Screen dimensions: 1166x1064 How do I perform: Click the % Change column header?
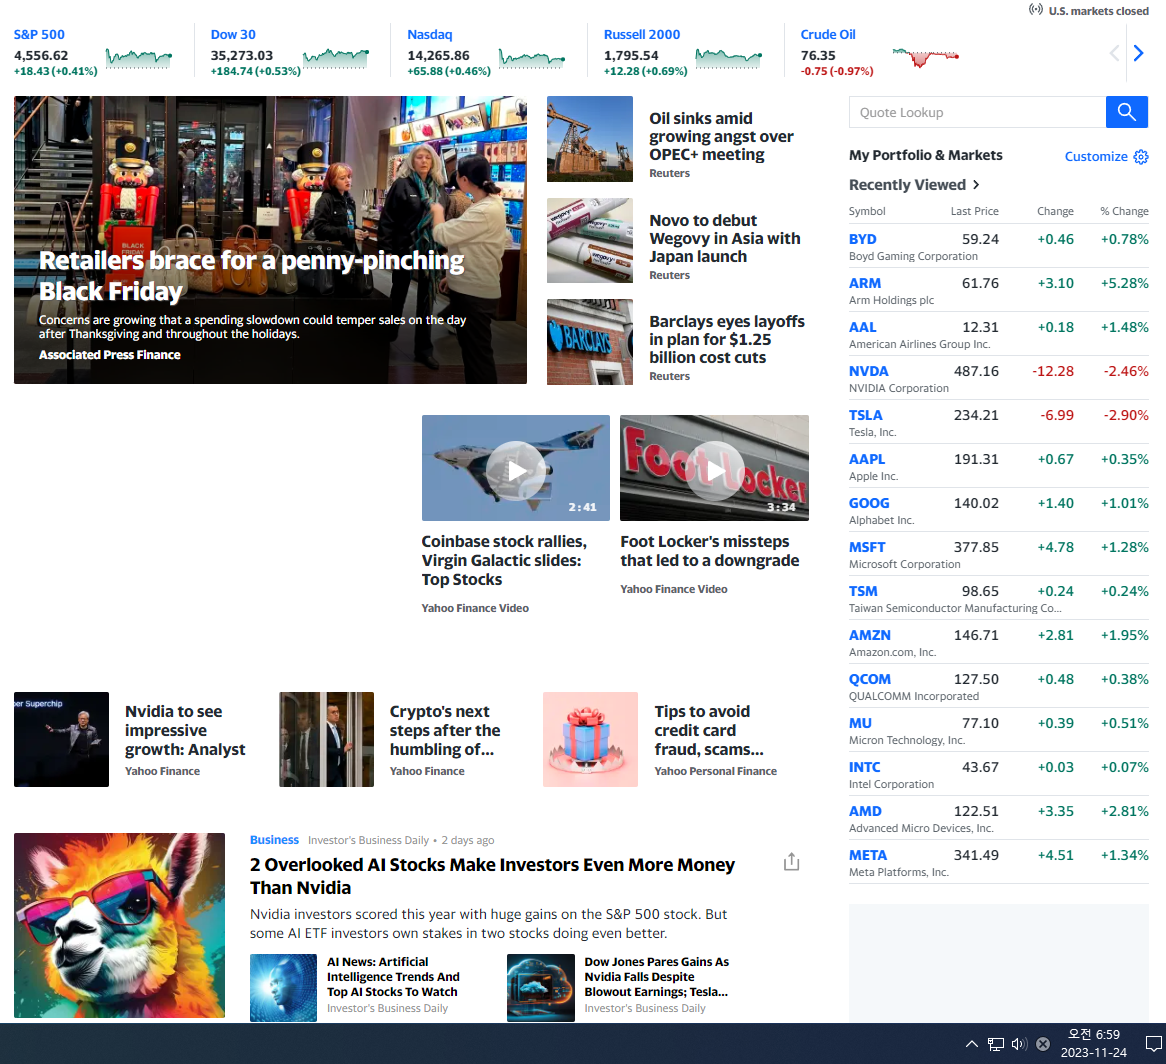pos(1124,211)
